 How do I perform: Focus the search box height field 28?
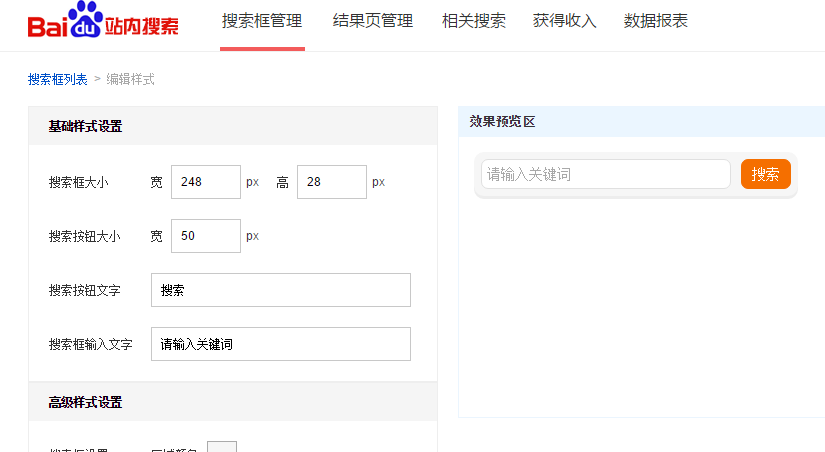click(331, 182)
